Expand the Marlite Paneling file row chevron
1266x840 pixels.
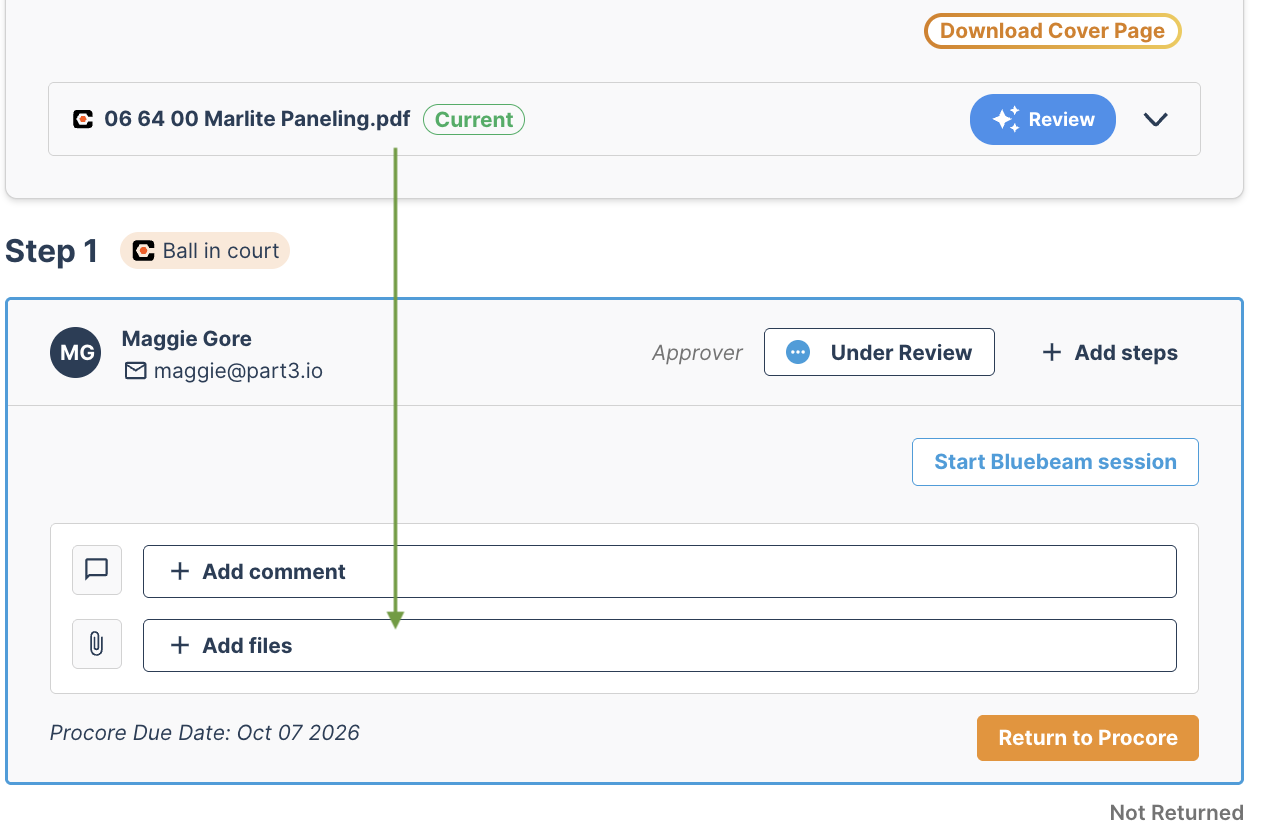coord(1156,120)
